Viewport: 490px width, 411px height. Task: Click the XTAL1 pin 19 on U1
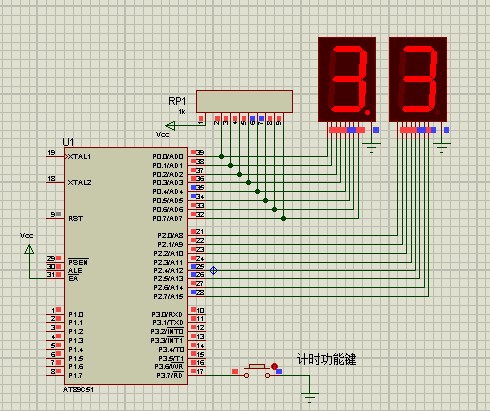pyautogui.click(x=55, y=156)
